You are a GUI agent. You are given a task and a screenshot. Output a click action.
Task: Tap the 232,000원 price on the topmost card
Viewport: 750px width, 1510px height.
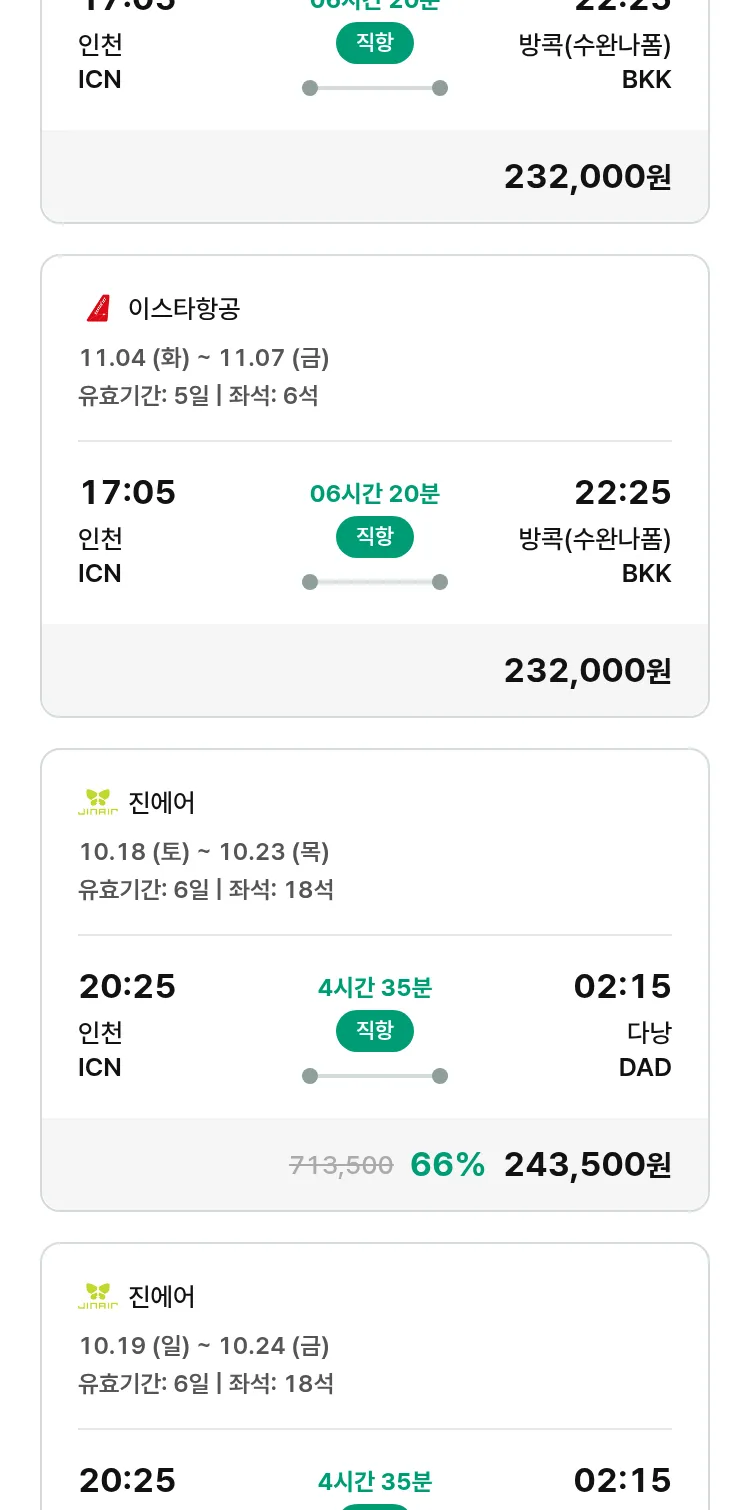(x=587, y=177)
